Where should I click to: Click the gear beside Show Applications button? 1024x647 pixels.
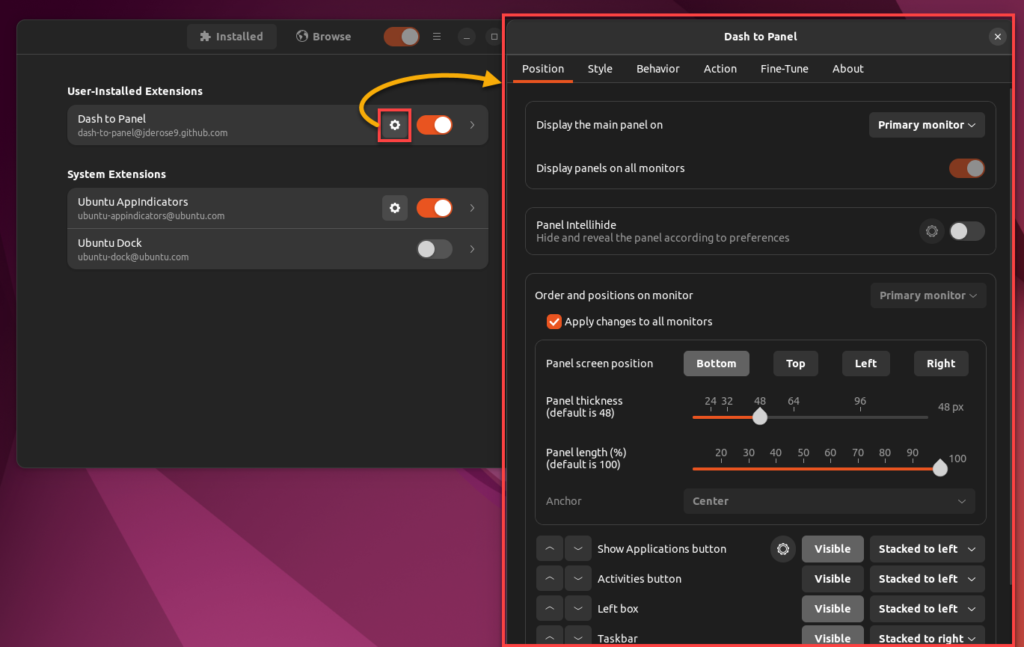783,548
